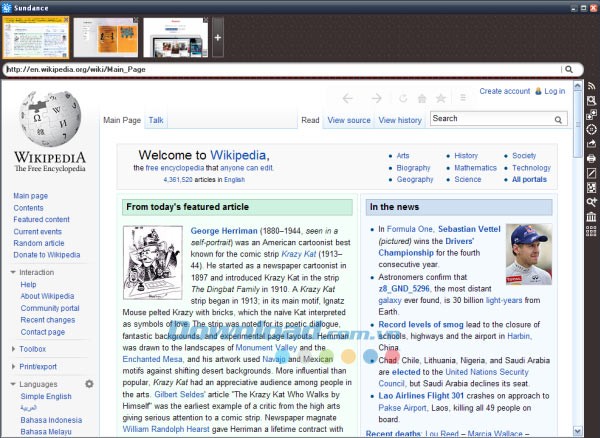Click the faded back arrow navigation icon
Screen dimensions: 600x438
[348, 99]
